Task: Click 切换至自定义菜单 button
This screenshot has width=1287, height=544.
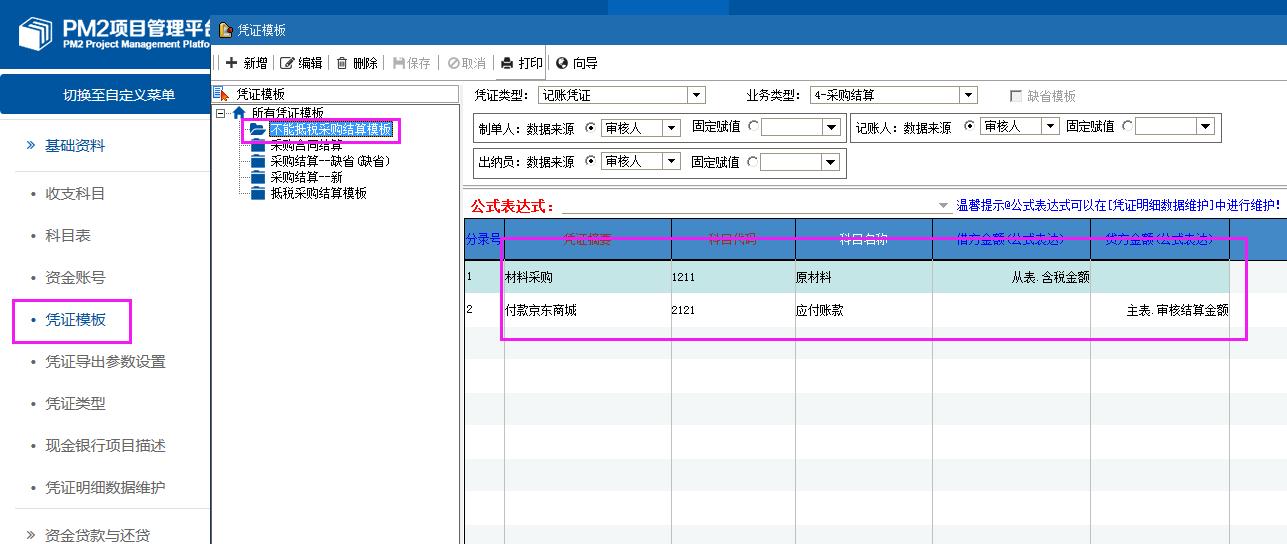Action: [118, 95]
